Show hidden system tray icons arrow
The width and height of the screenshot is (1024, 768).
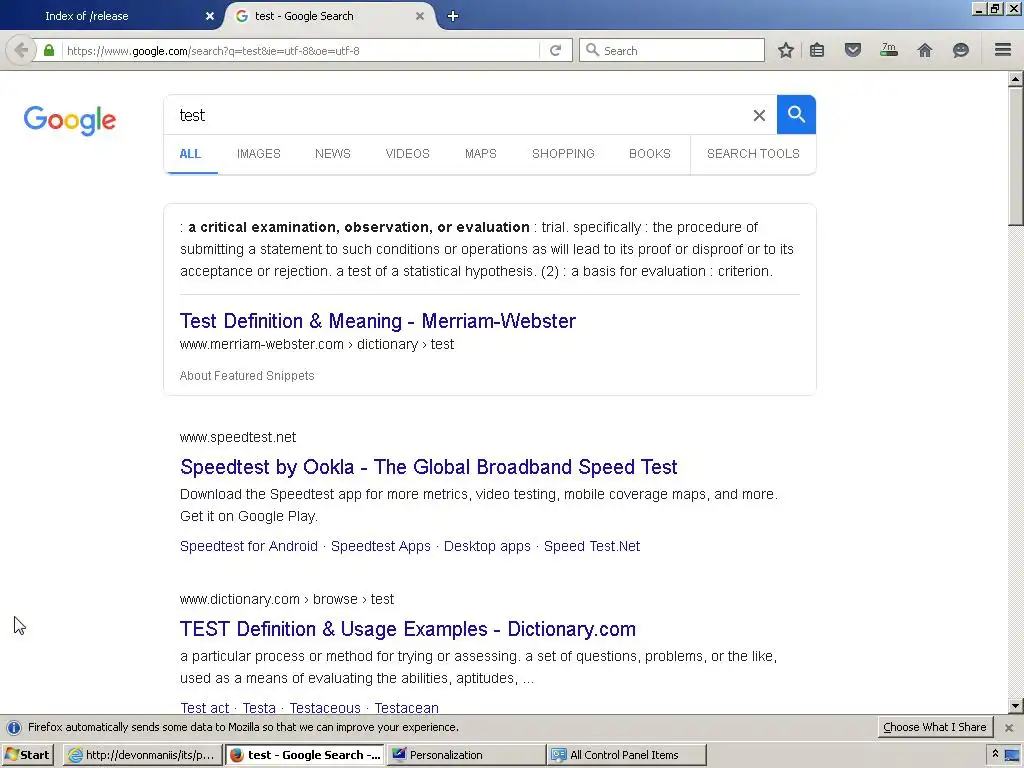(x=995, y=754)
